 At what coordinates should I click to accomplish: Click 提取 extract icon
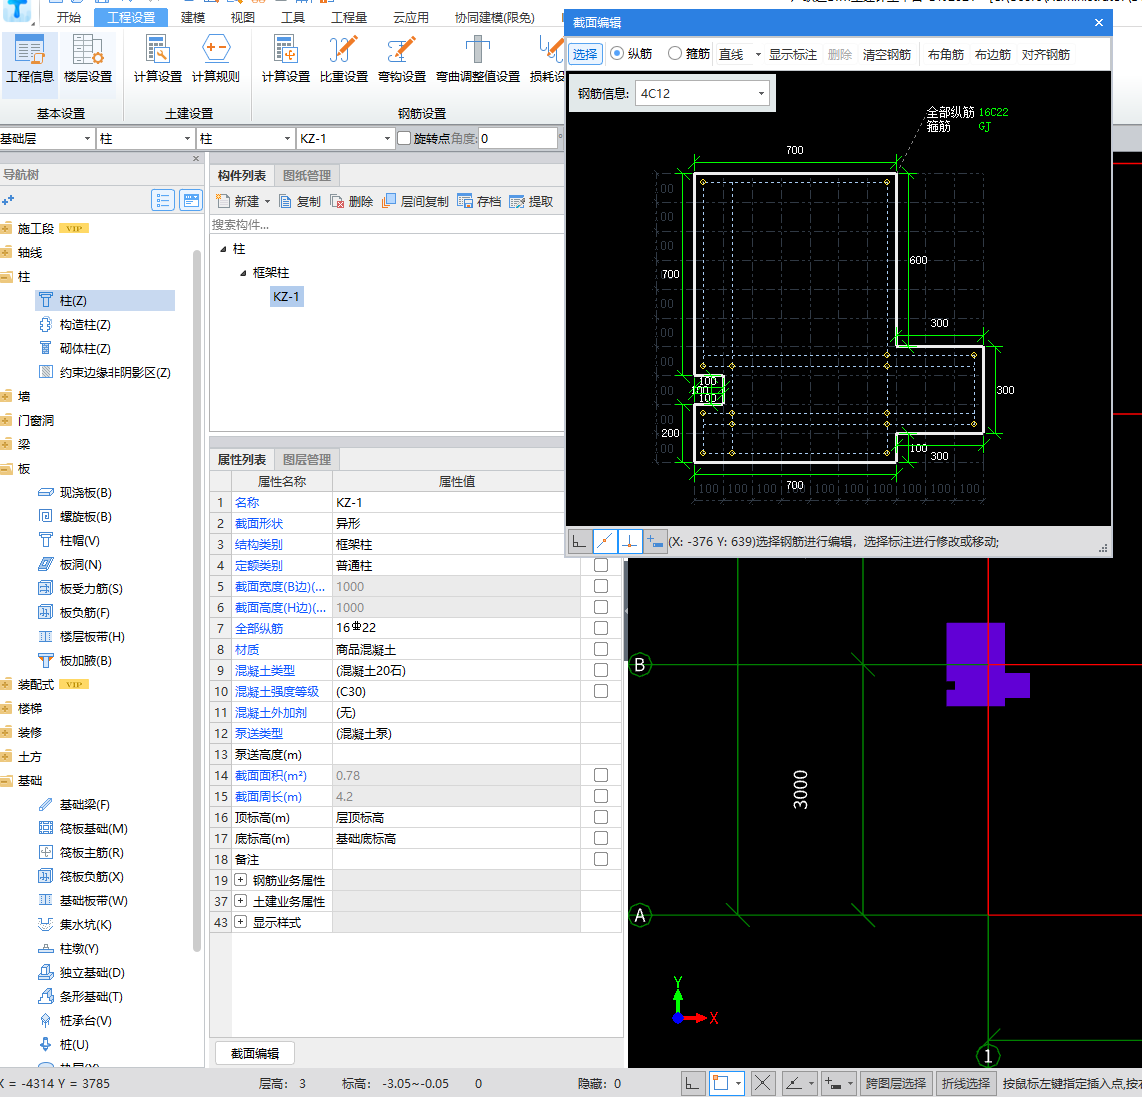pyautogui.click(x=531, y=201)
